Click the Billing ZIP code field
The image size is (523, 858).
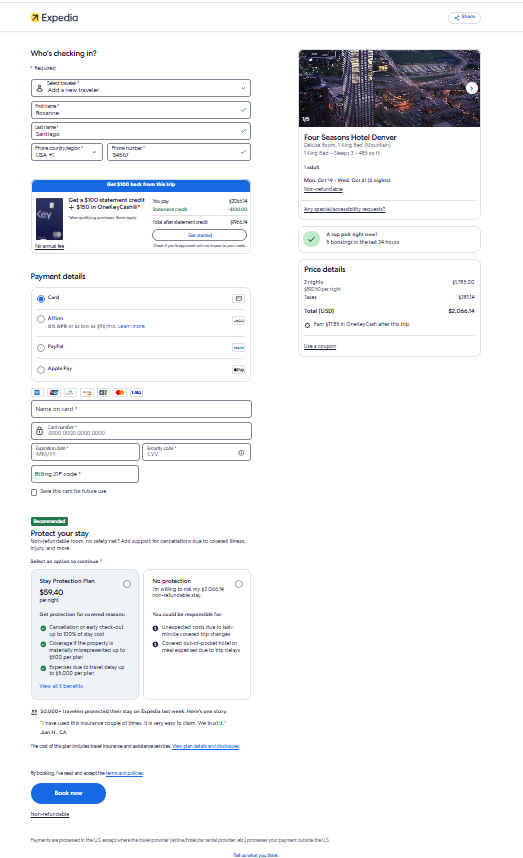(x=85, y=474)
